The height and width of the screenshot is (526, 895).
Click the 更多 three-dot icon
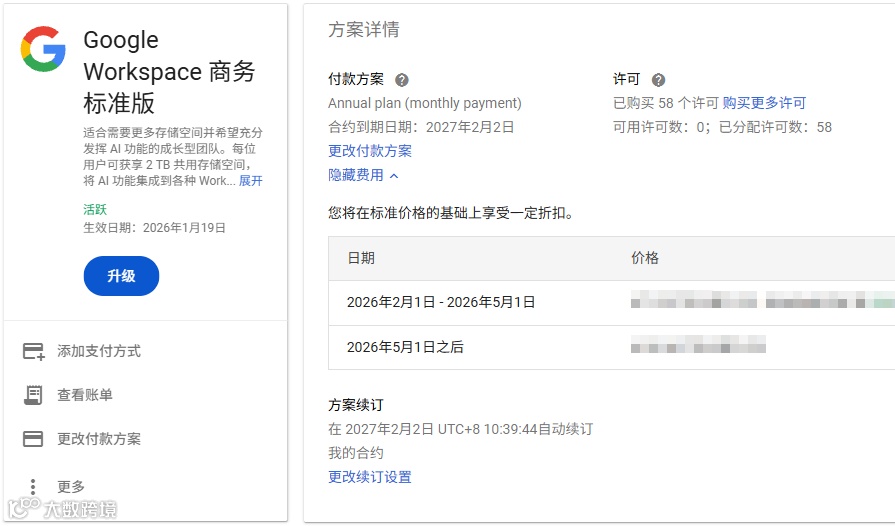(x=33, y=487)
